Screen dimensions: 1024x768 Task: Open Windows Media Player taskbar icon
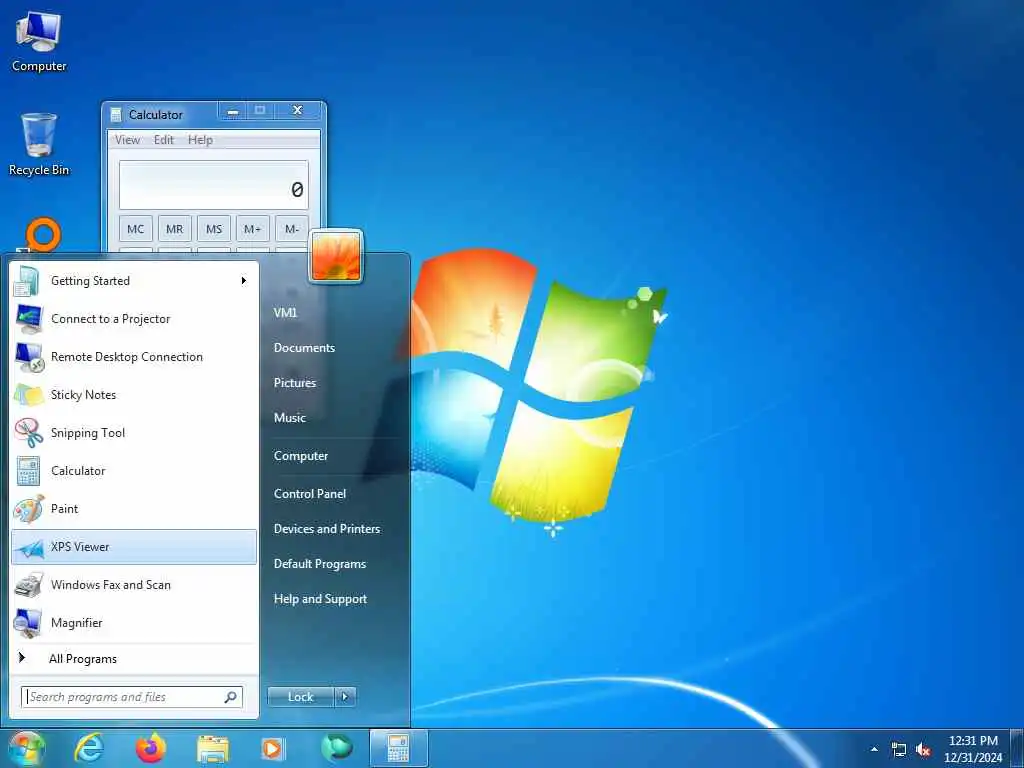[272, 749]
